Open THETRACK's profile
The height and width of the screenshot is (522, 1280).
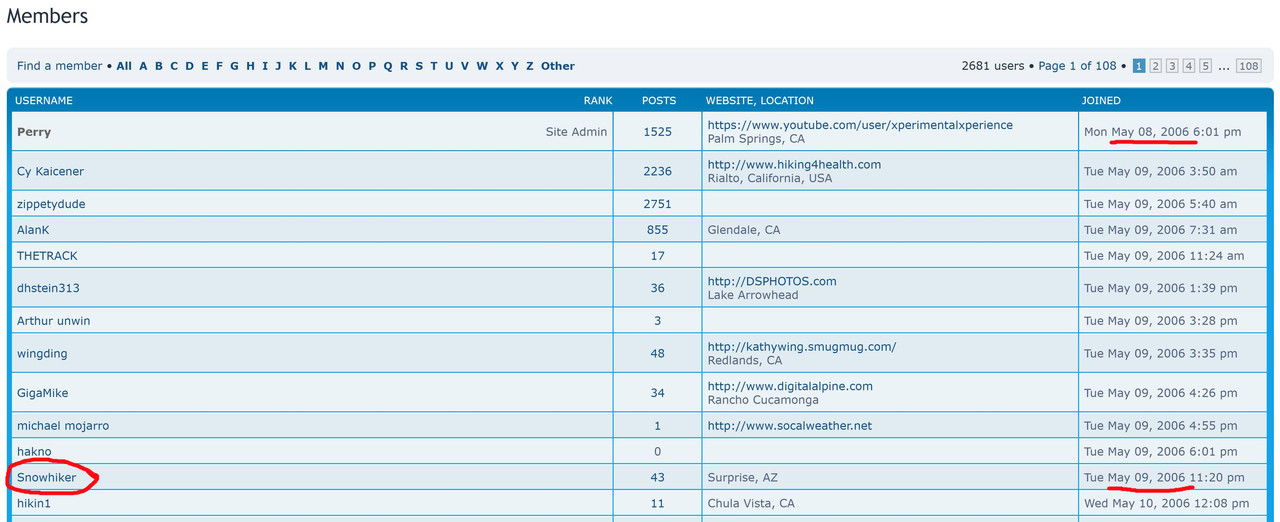(47, 256)
